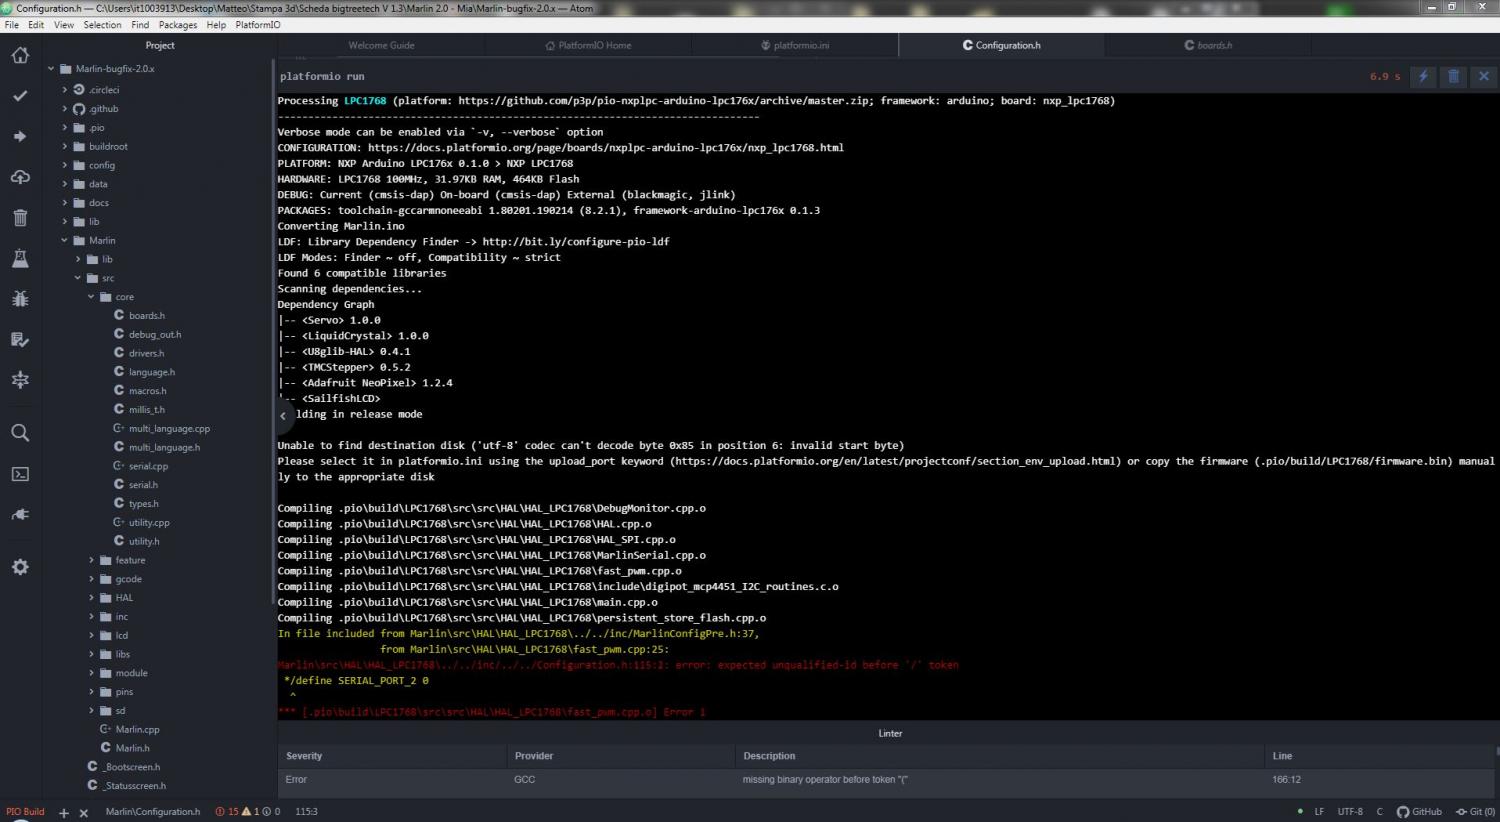Click the Project tree view header
1500x822 pixels.
click(x=160, y=45)
